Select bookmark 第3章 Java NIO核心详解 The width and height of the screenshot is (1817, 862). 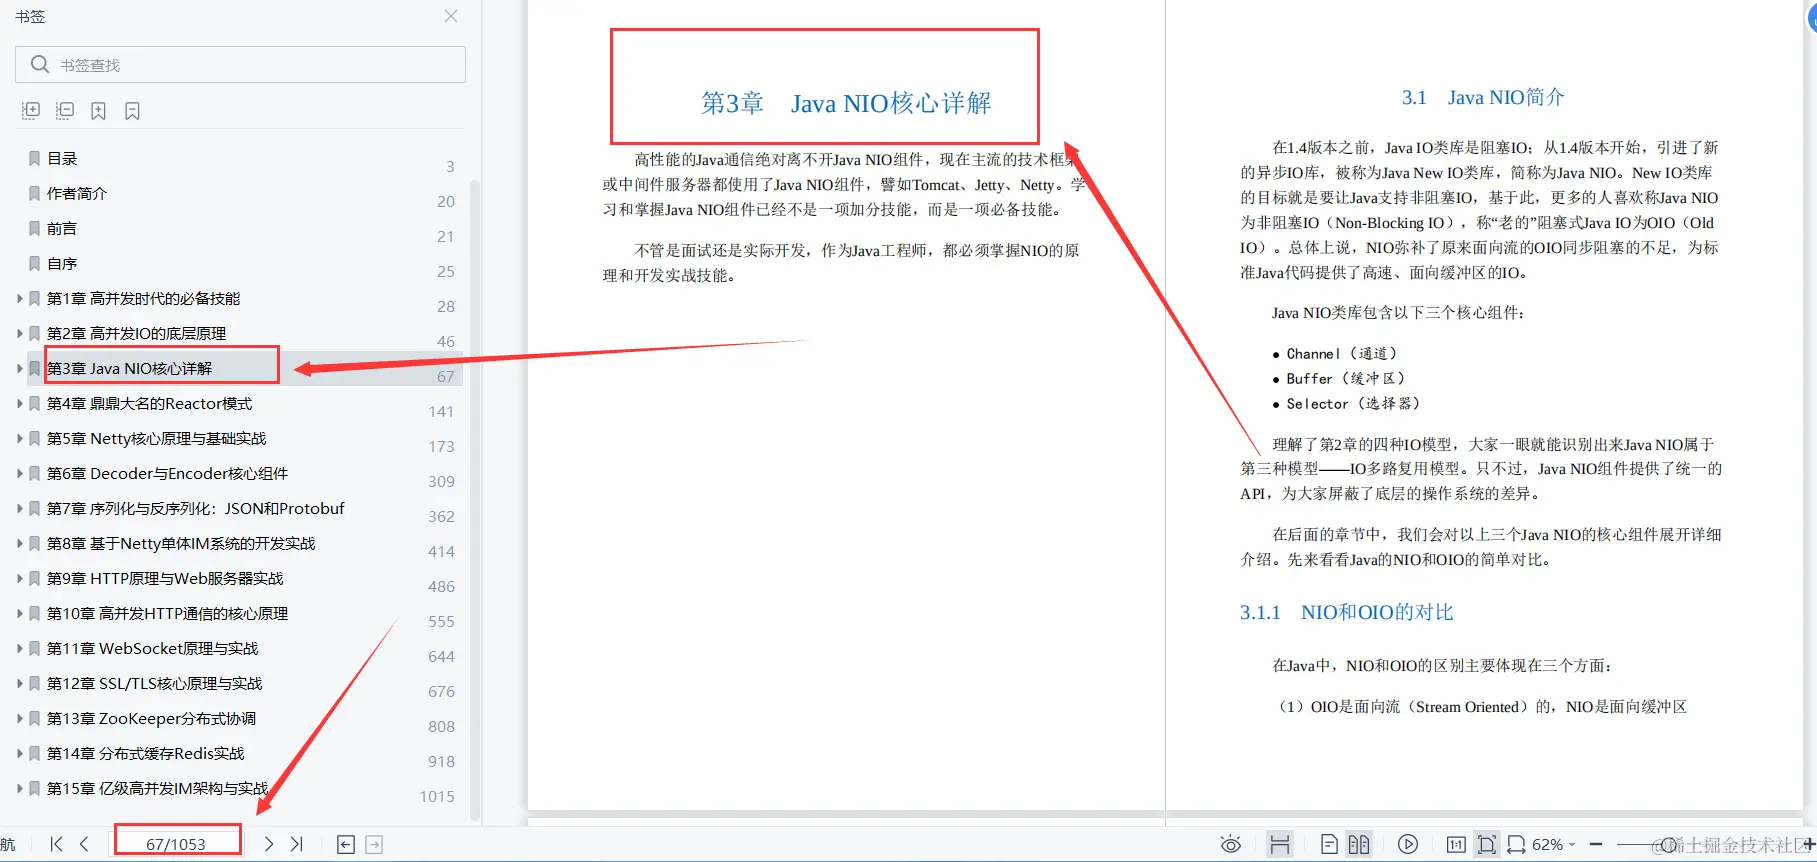[130, 368]
